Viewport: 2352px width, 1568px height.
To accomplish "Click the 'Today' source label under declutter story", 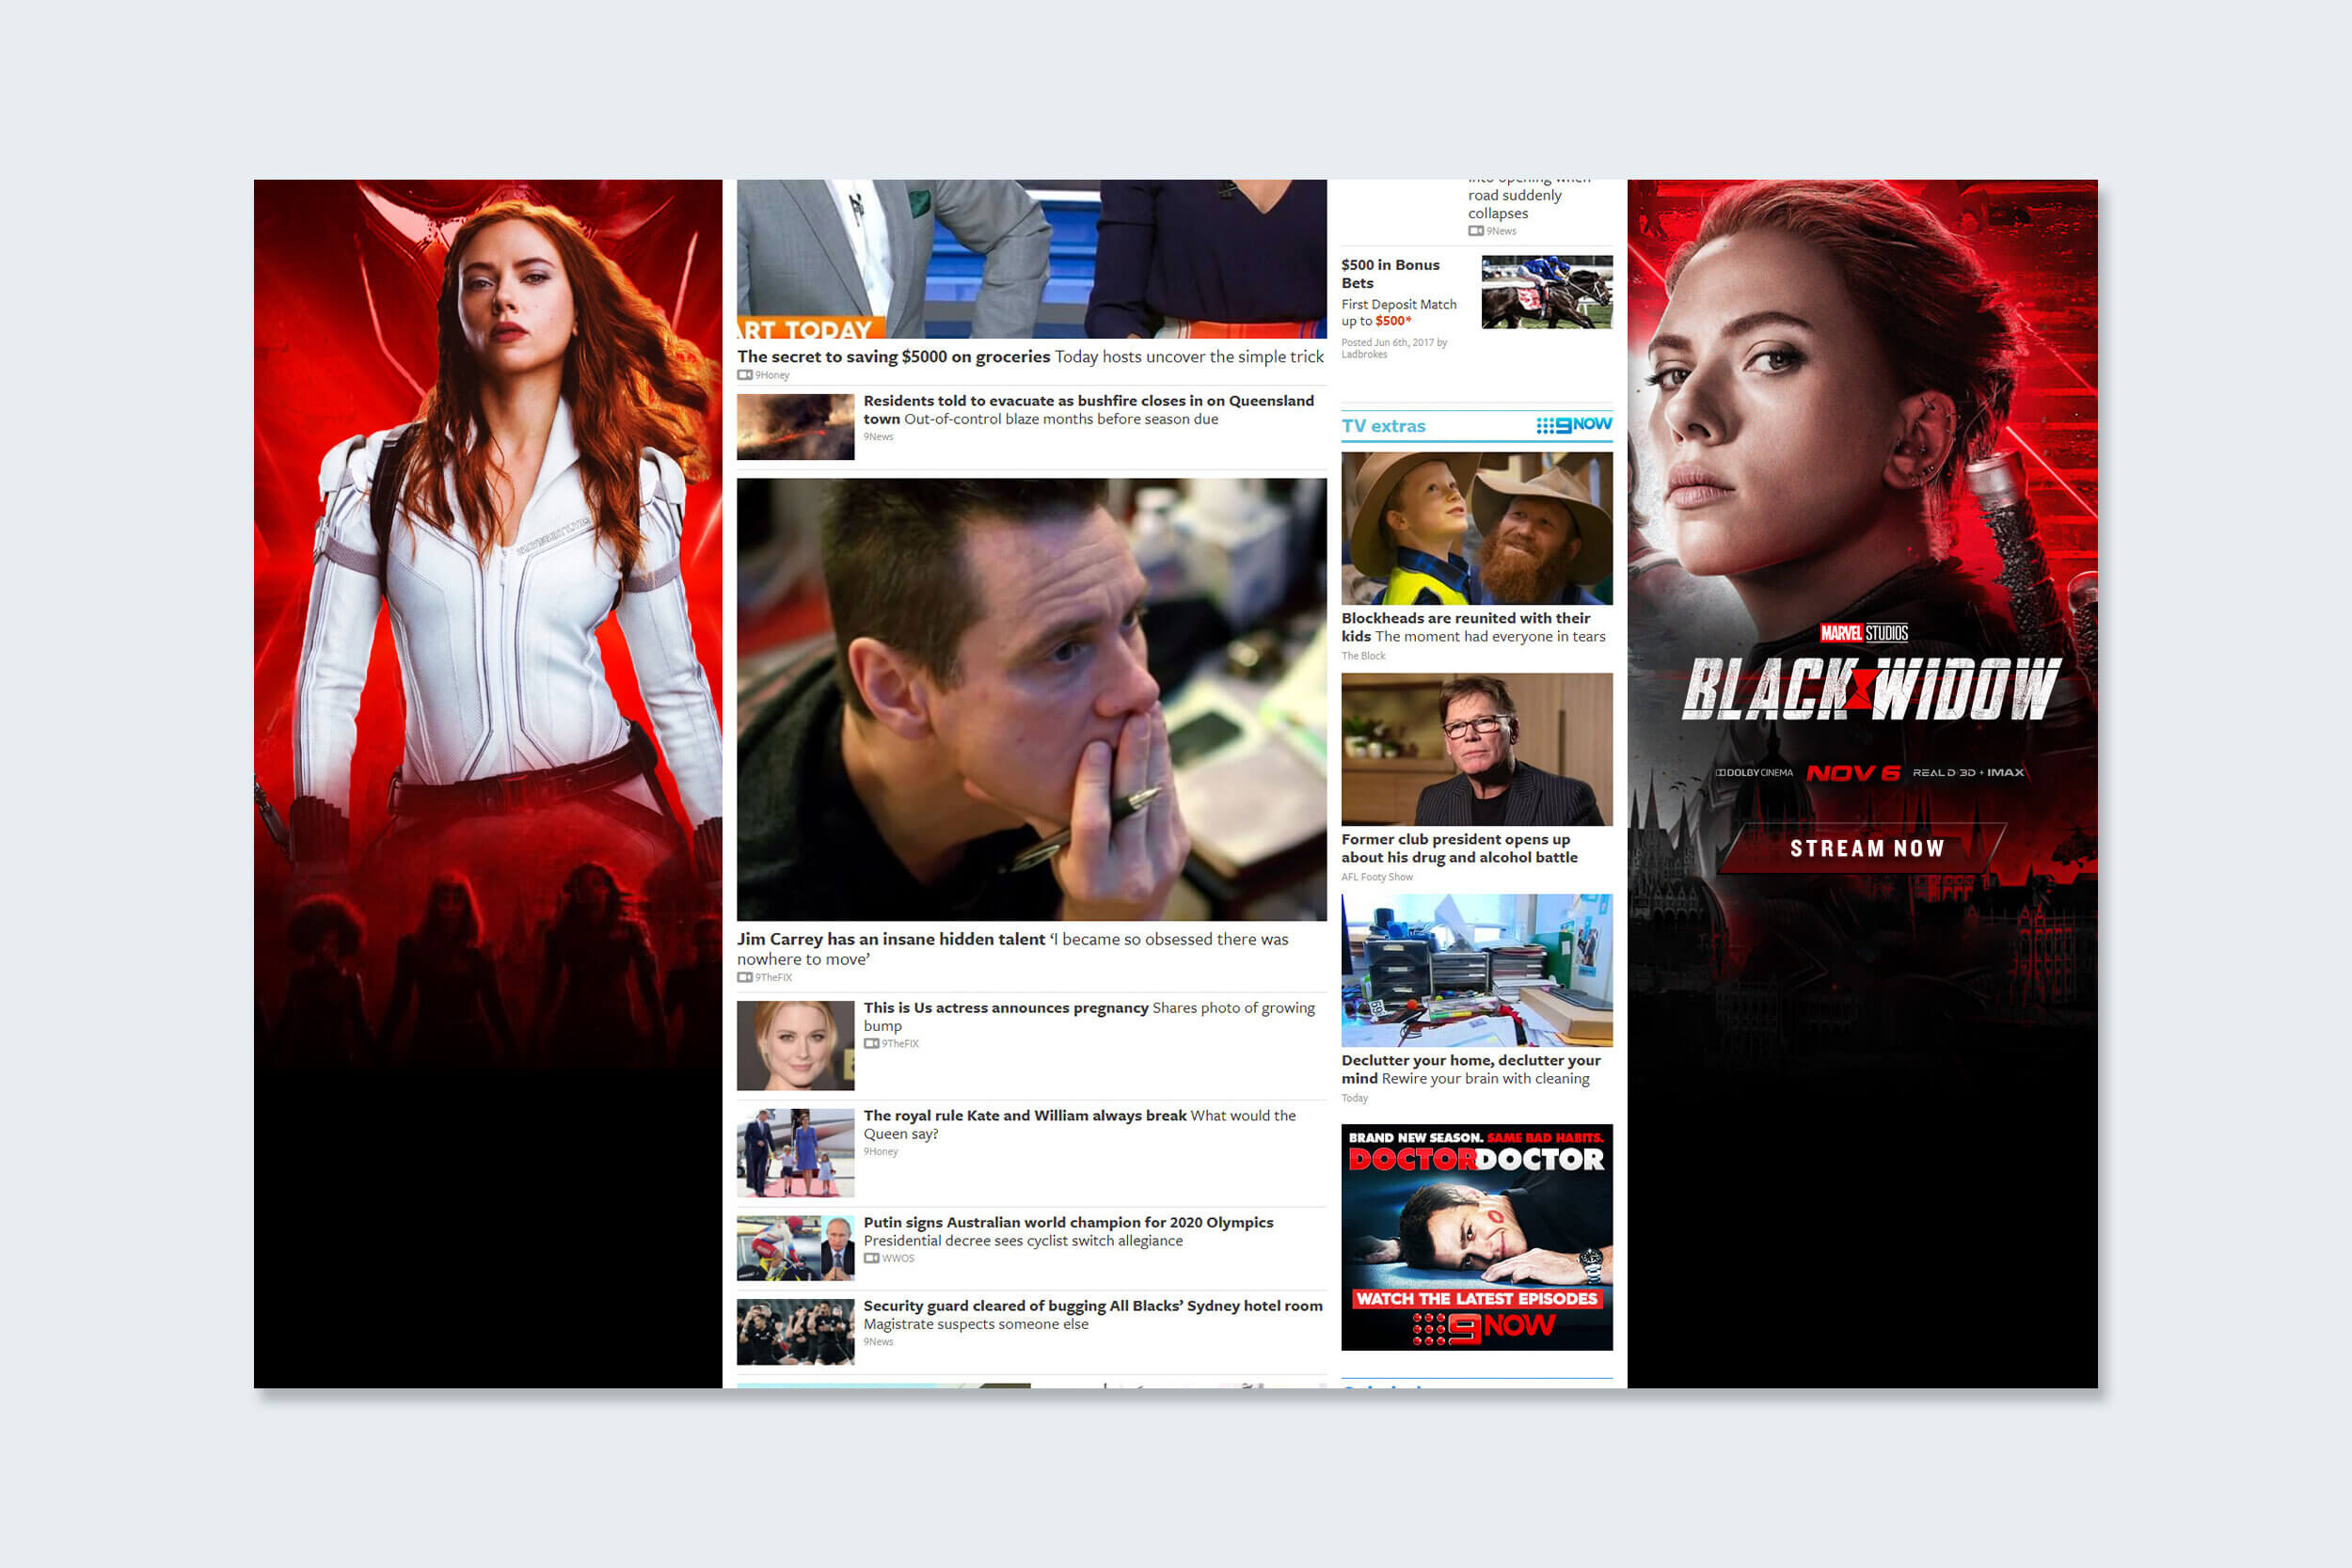I will pyautogui.click(x=1354, y=1098).
